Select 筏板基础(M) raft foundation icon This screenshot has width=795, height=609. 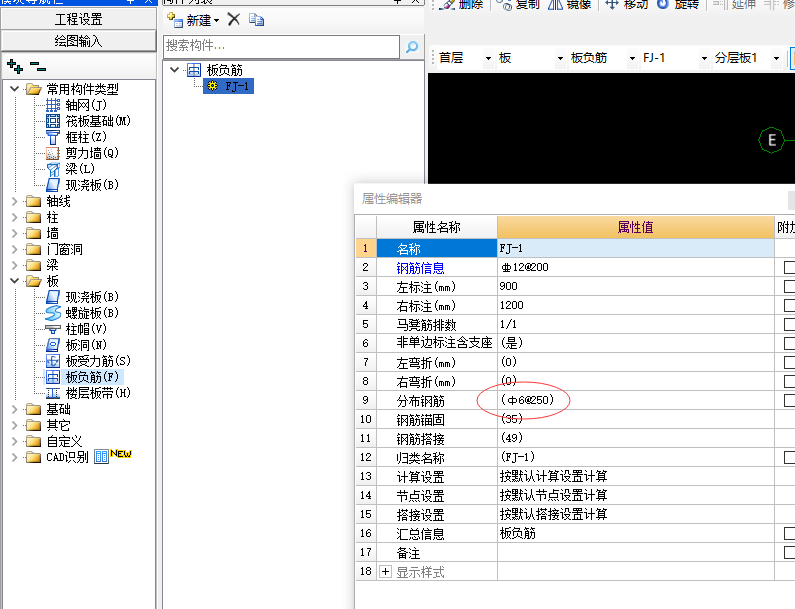pyautogui.click(x=53, y=121)
